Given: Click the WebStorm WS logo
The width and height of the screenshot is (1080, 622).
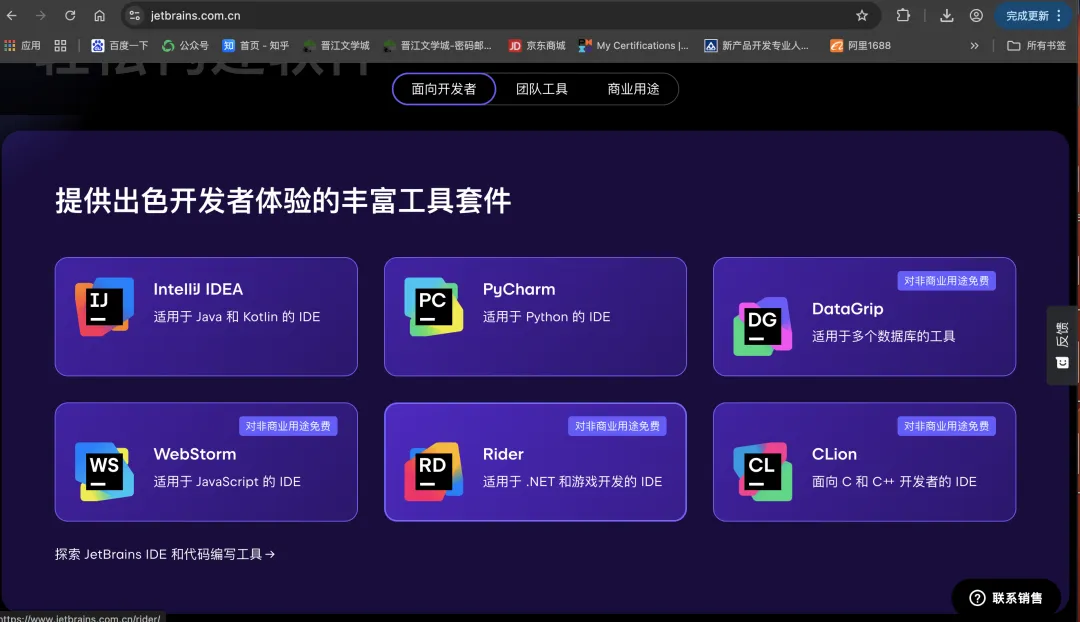Looking at the screenshot, I should (x=105, y=471).
